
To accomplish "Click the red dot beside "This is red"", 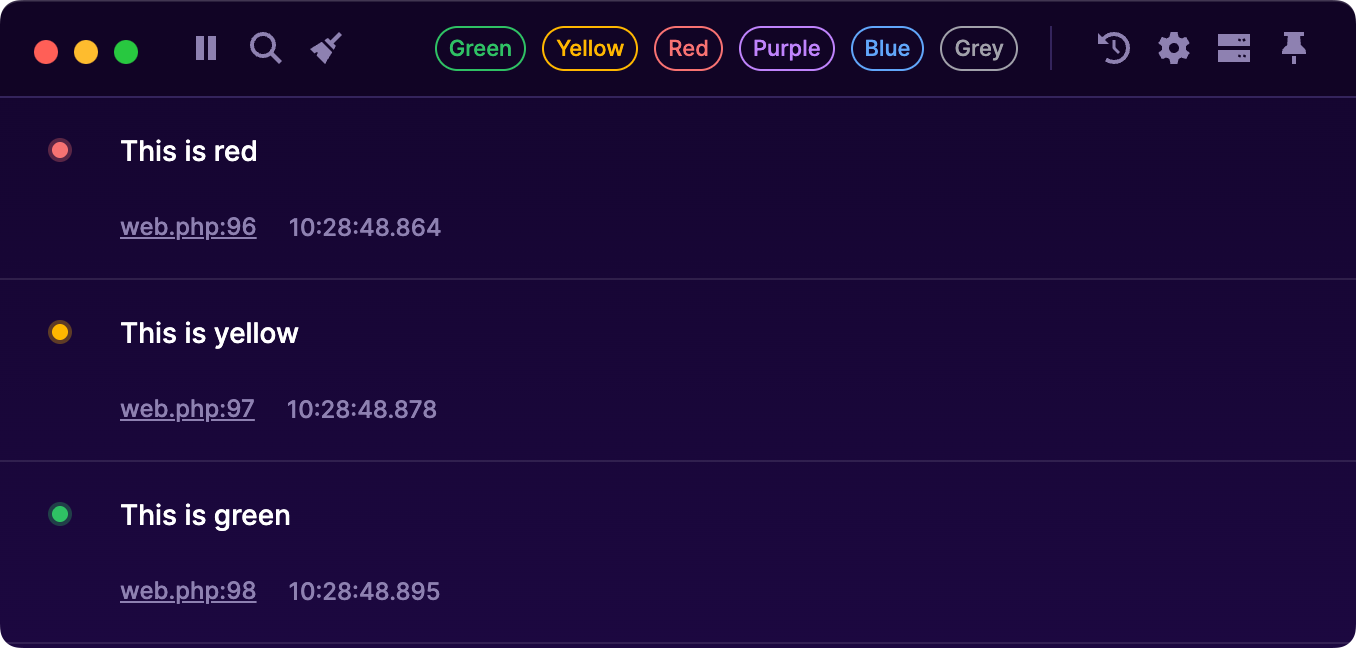I will pos(60,151).
